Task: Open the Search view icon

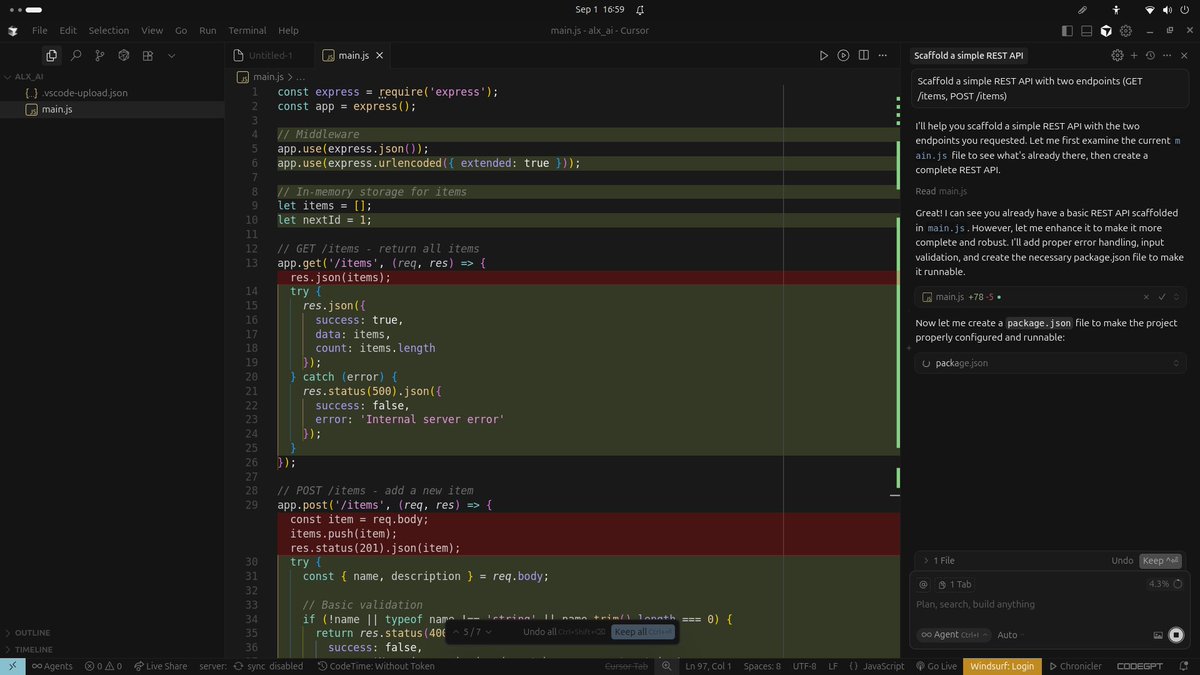Action: pos(75,56)
